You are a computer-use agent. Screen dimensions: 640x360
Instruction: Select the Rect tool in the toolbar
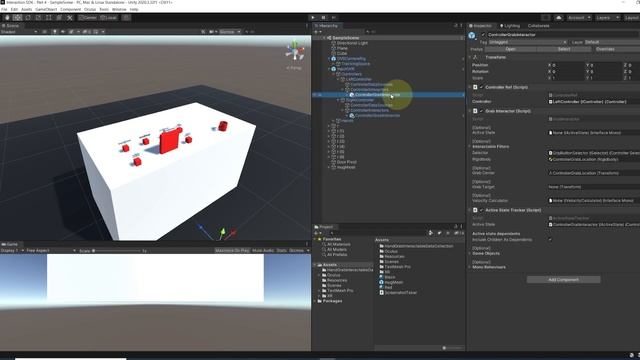(49, 18)
